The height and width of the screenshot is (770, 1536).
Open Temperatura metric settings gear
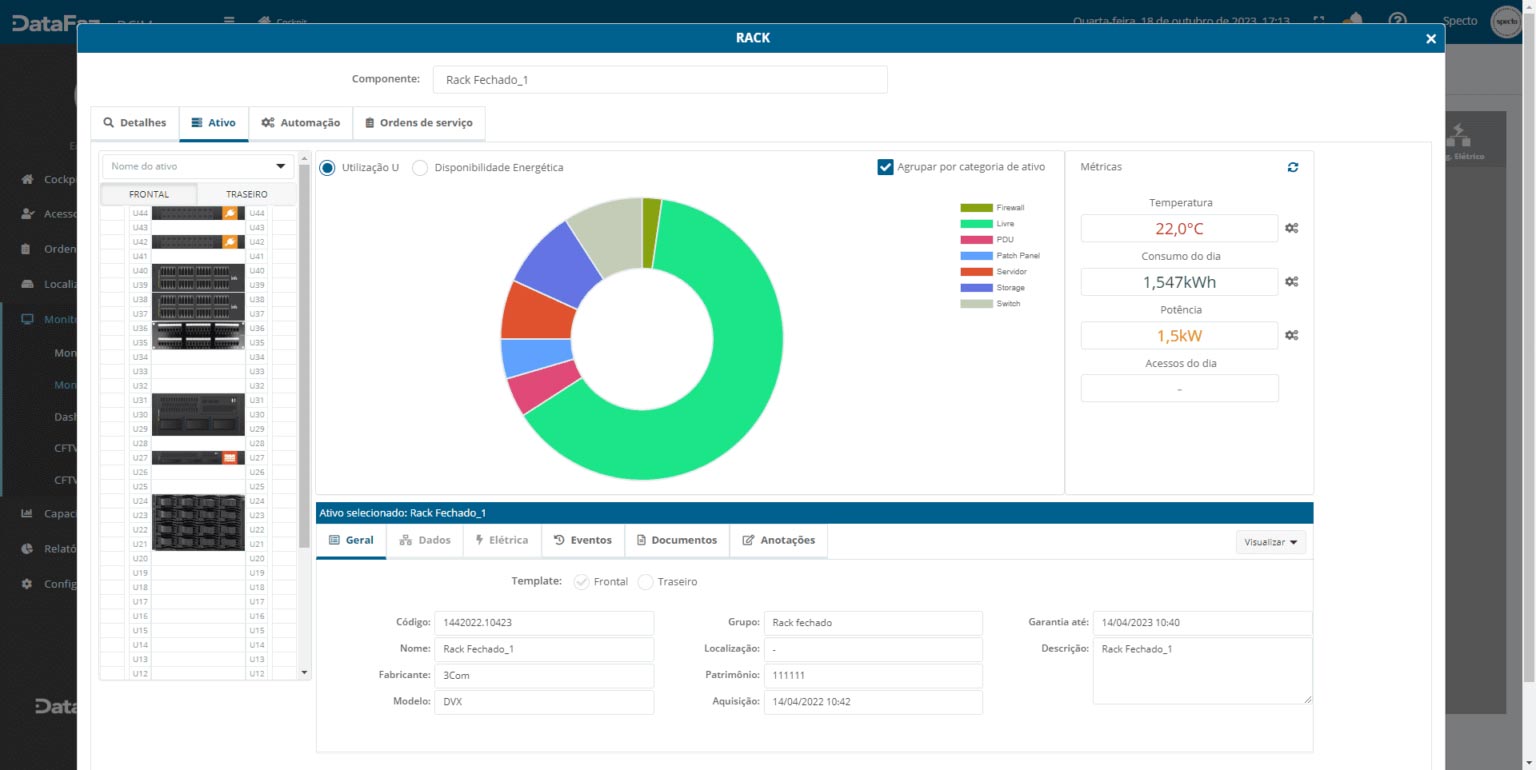pyautogui.click(x=1292, y=228)
